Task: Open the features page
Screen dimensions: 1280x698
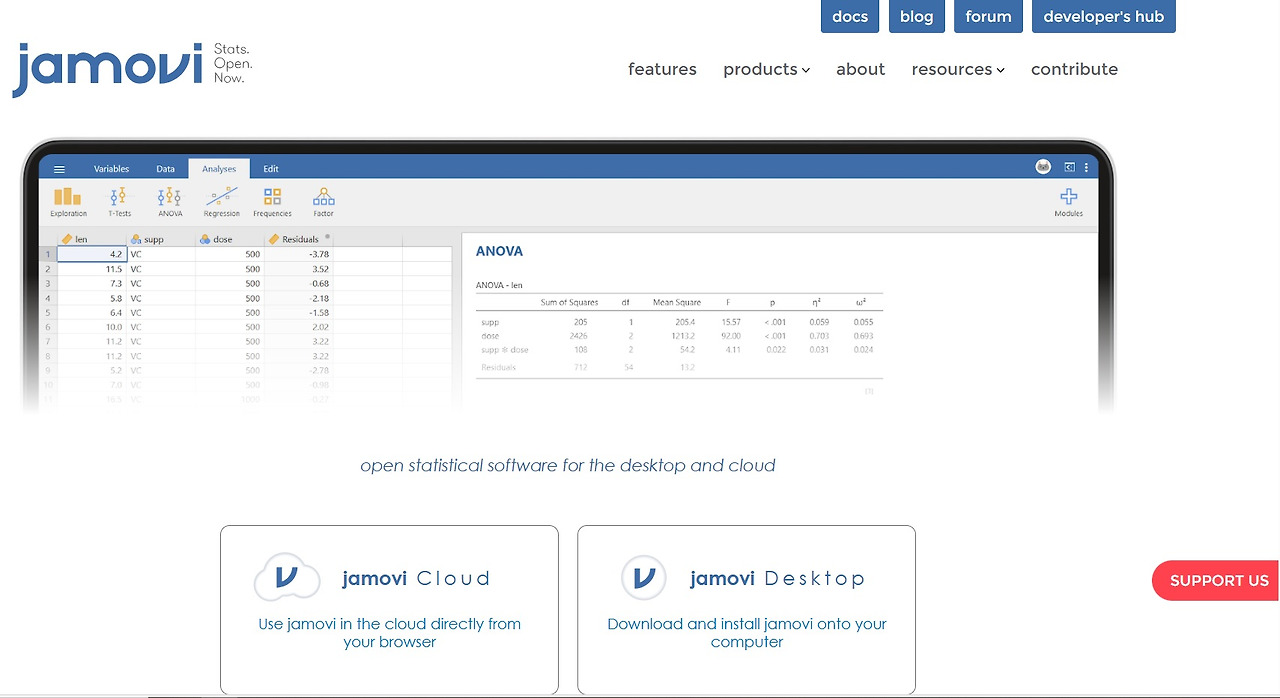Action: (662, 69)
